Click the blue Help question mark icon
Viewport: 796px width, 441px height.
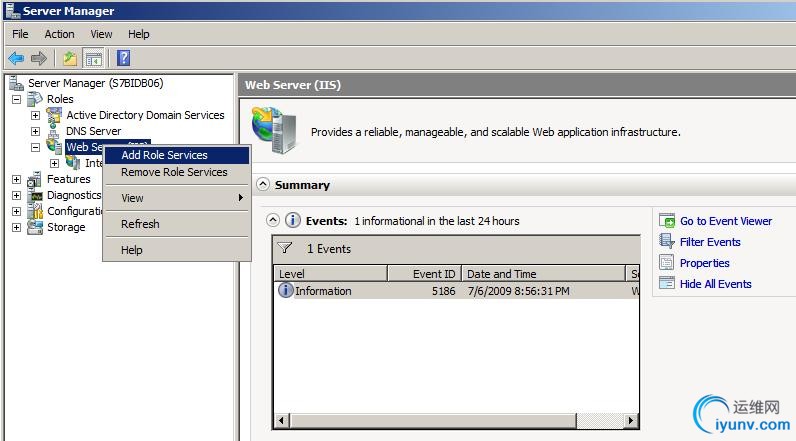[x=123, y=58]
